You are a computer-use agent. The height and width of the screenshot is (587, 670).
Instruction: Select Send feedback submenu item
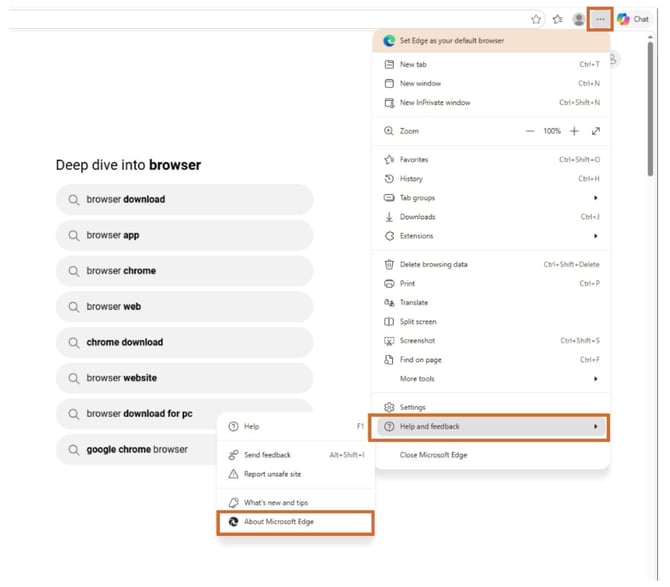[296, 455]
